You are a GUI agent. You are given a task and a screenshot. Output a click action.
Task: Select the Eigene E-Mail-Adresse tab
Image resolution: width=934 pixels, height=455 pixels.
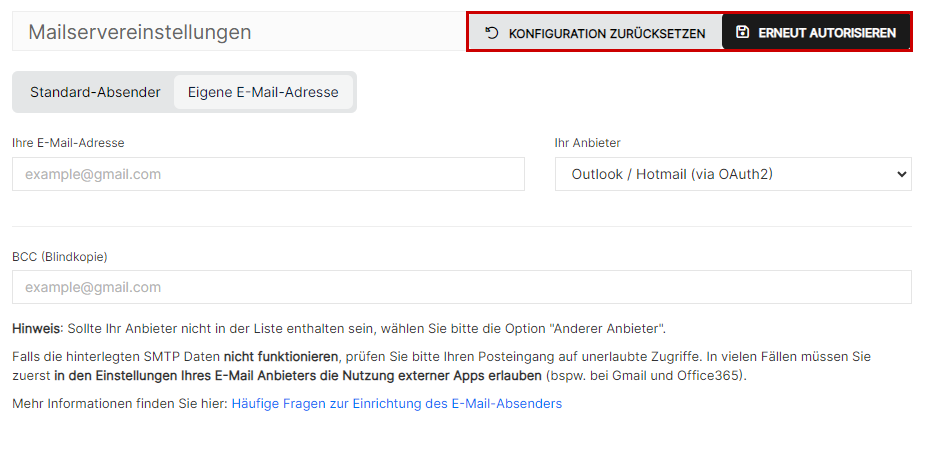[x=263, y=92]
